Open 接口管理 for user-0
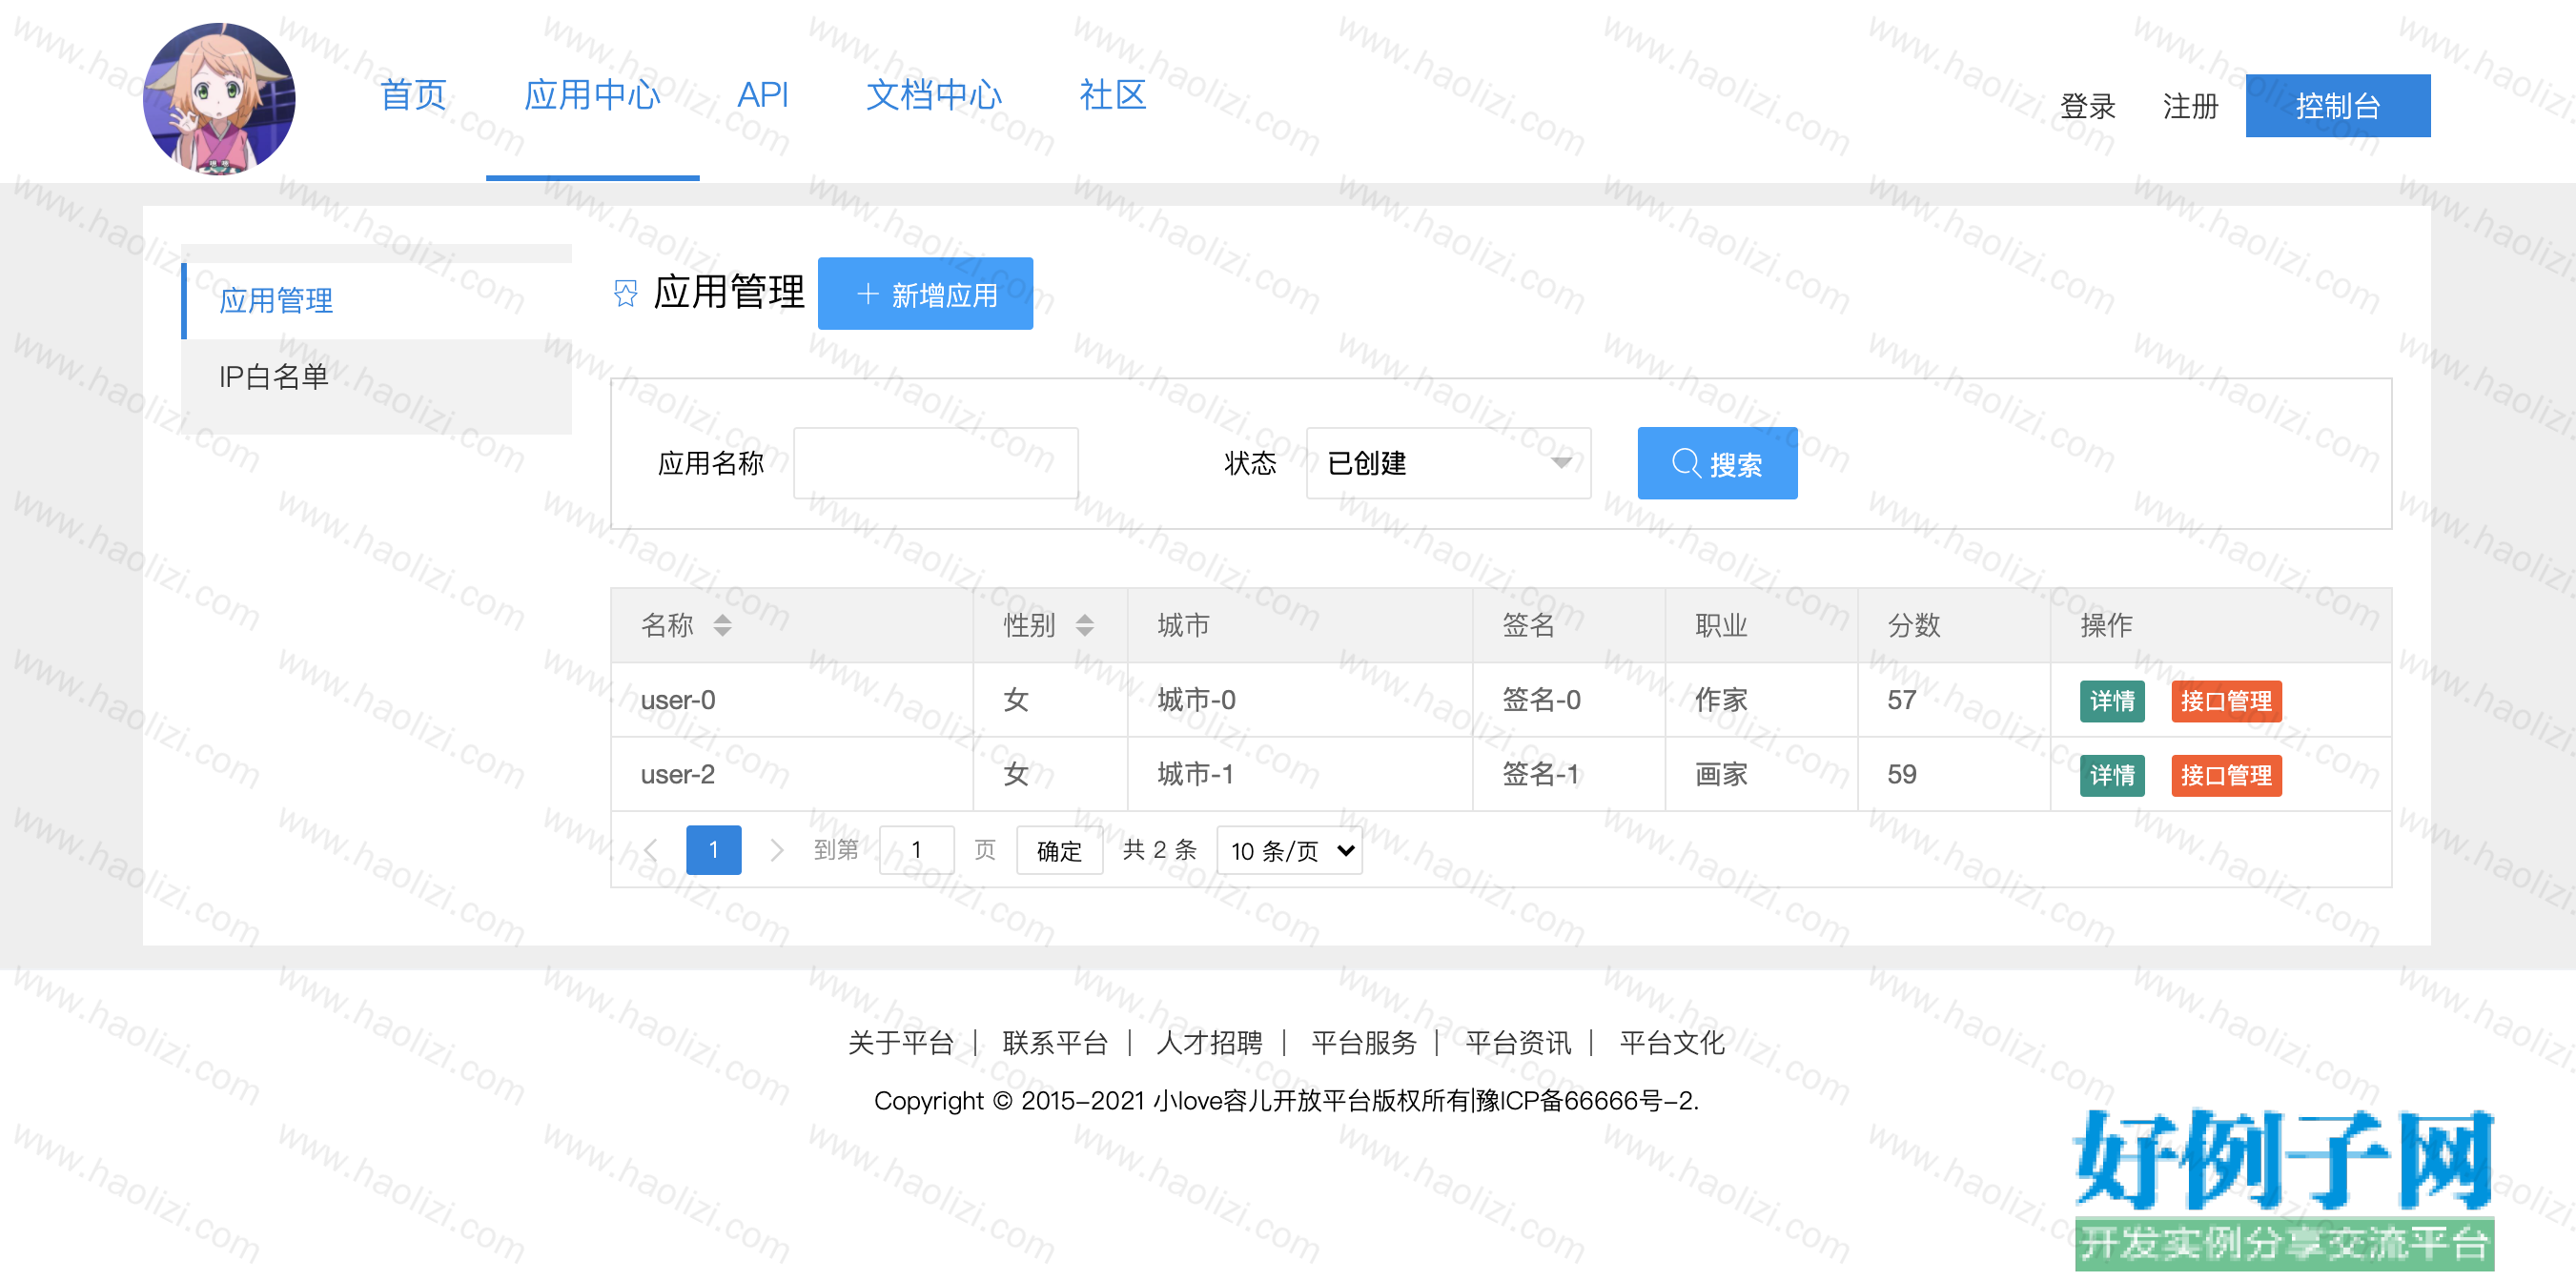 click(x=2226, y=701)
